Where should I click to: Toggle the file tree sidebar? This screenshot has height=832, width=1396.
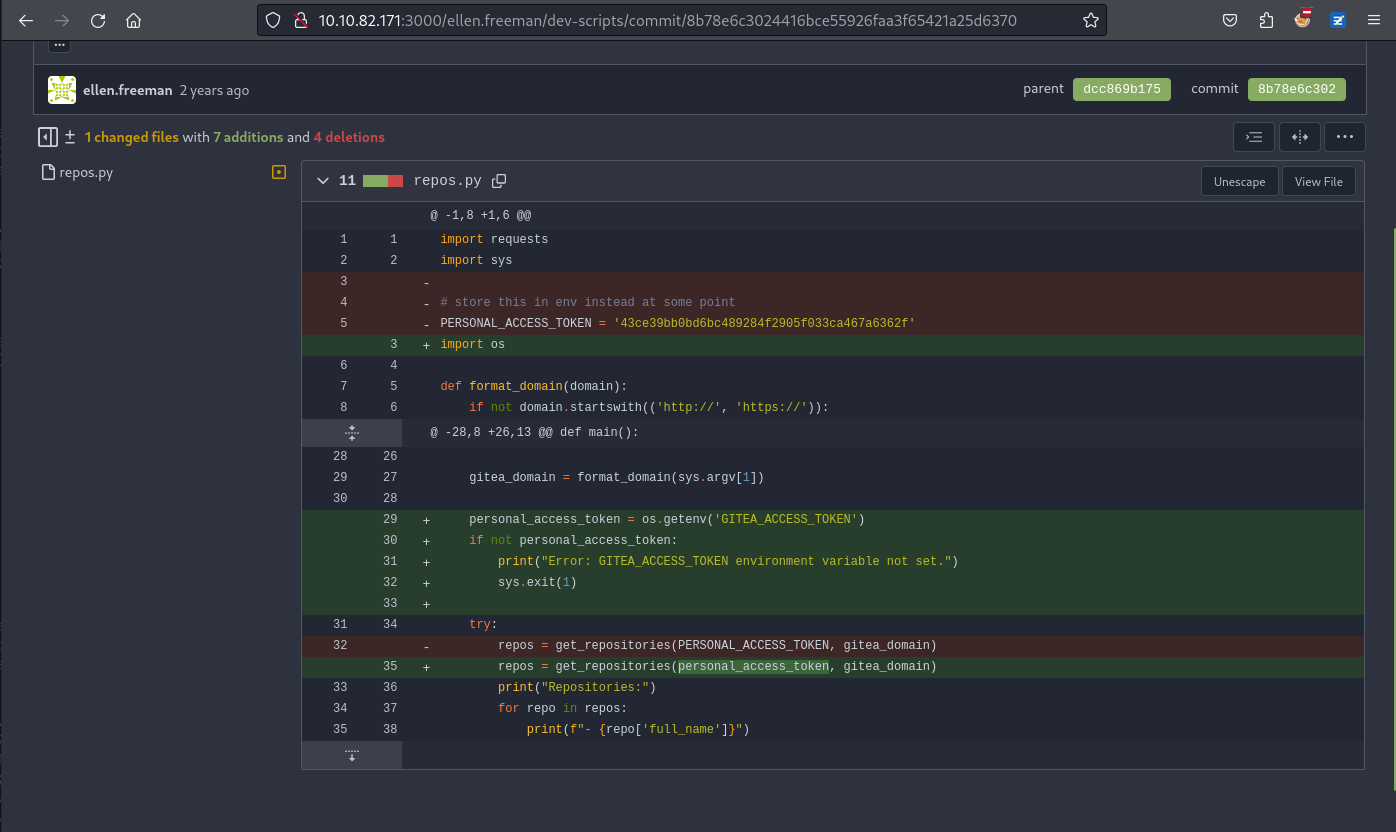coord(47,137)
